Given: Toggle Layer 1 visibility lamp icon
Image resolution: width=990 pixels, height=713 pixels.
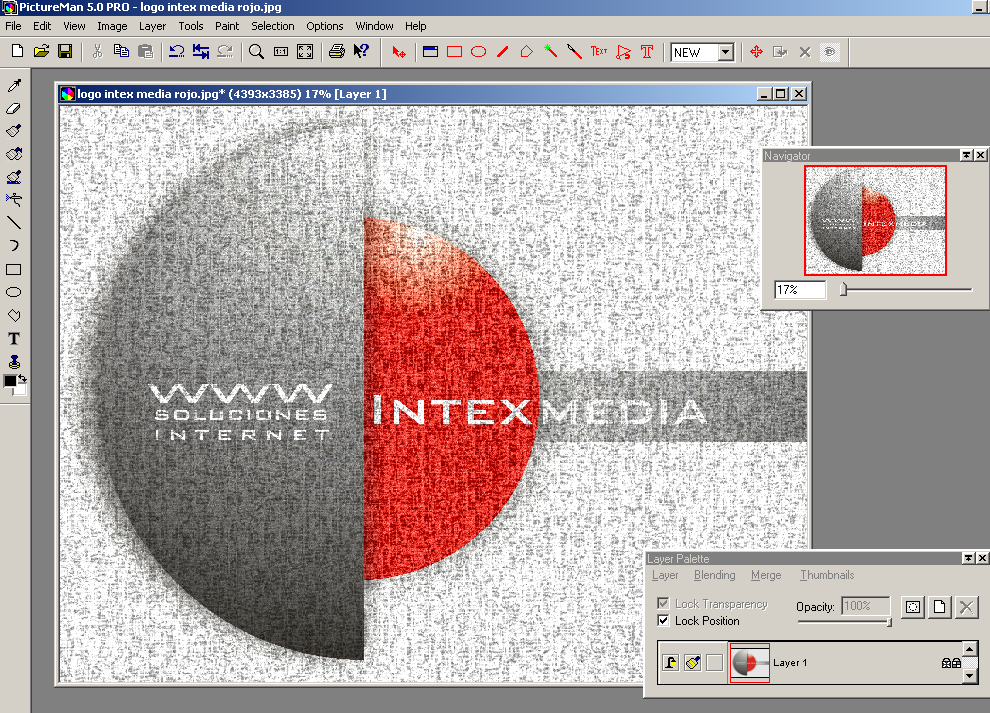Looking at the screenshot, I should coord(671,662).
